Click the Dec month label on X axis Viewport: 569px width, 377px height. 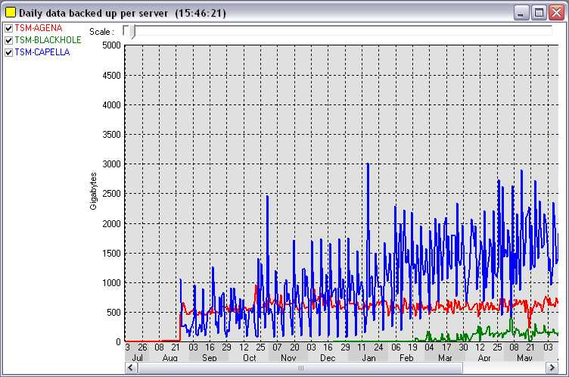(x=327, y=357)
